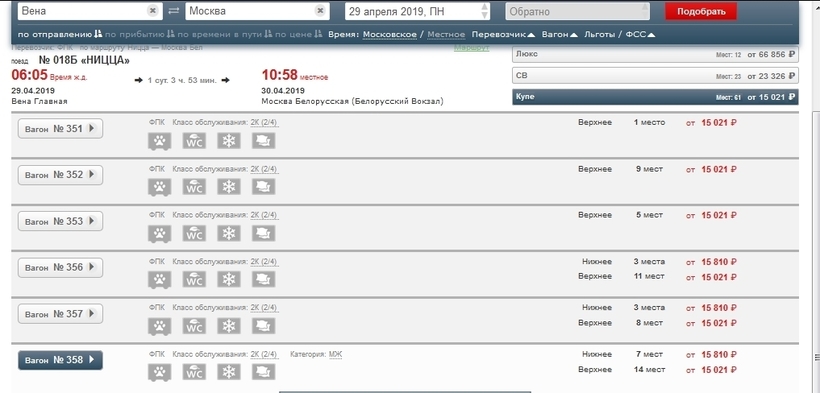820x393 pixels.
Task: Sort trains по отправлению
Action: pyautogui.click(x=60, y=35)
